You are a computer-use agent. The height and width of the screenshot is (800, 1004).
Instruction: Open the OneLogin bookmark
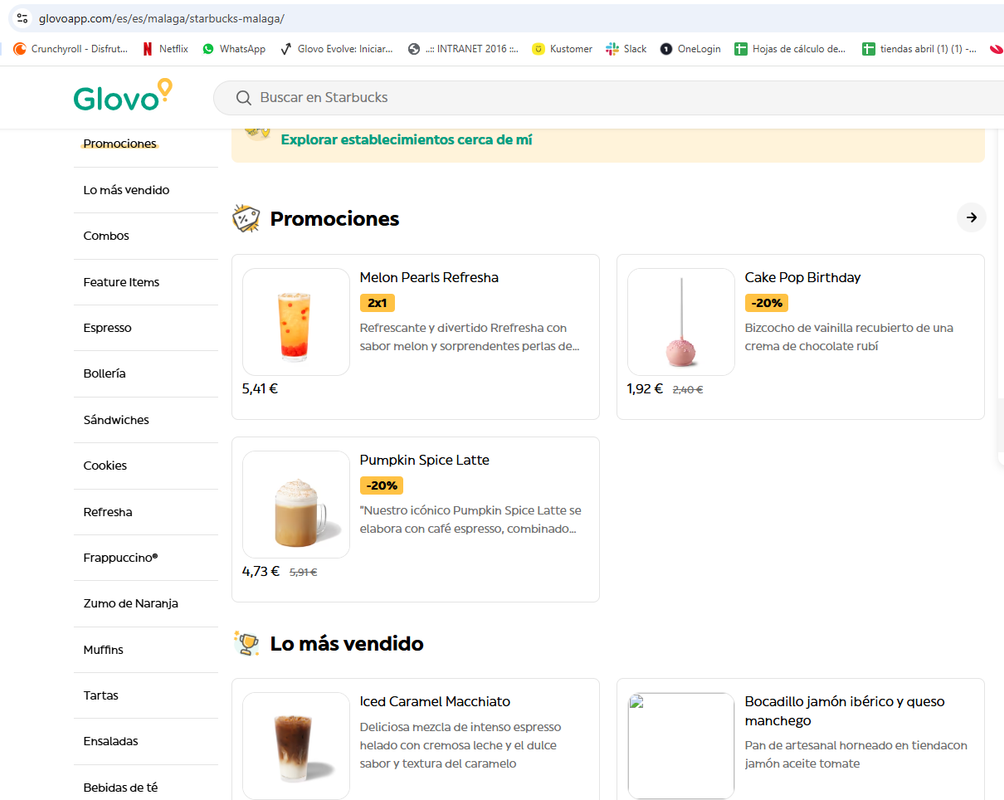(690, 49)
